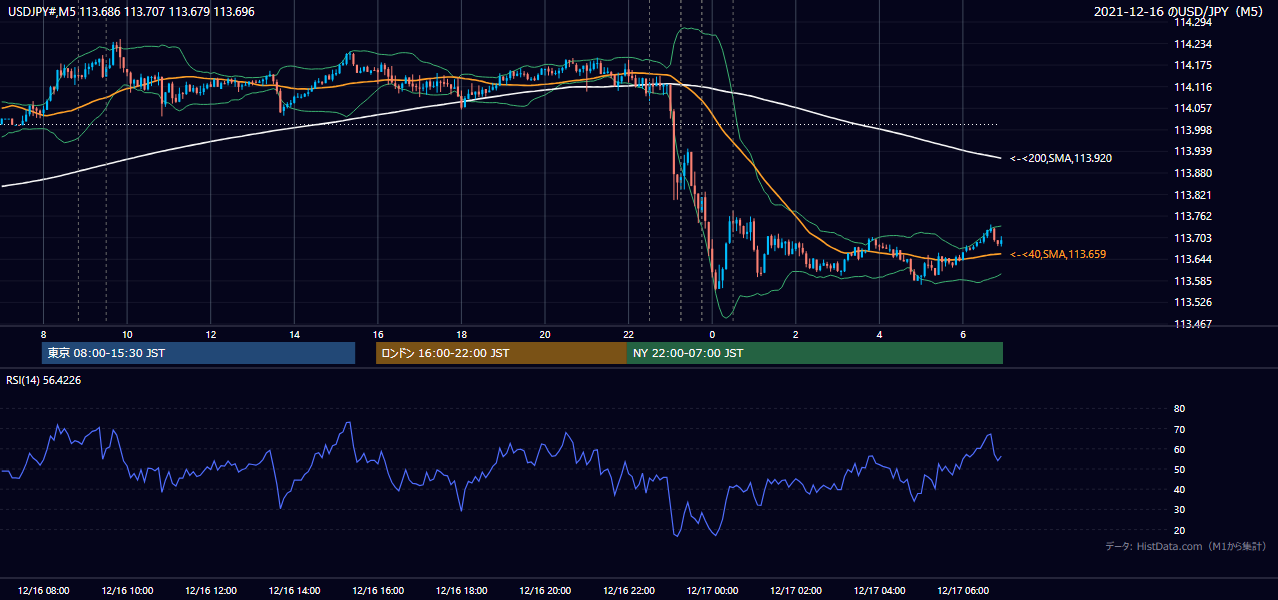Click hour label 12 under price chart
1278x600 pixels.
(211, 333)
